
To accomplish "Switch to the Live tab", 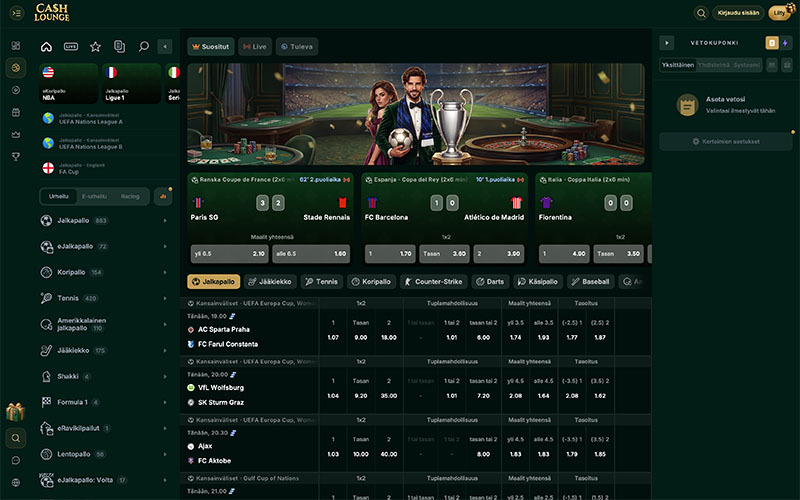I will 255,47.
